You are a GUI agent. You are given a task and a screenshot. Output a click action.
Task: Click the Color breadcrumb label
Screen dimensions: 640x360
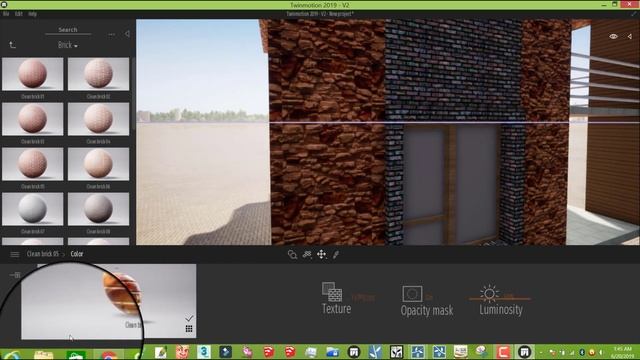click(x=77, y=254)
